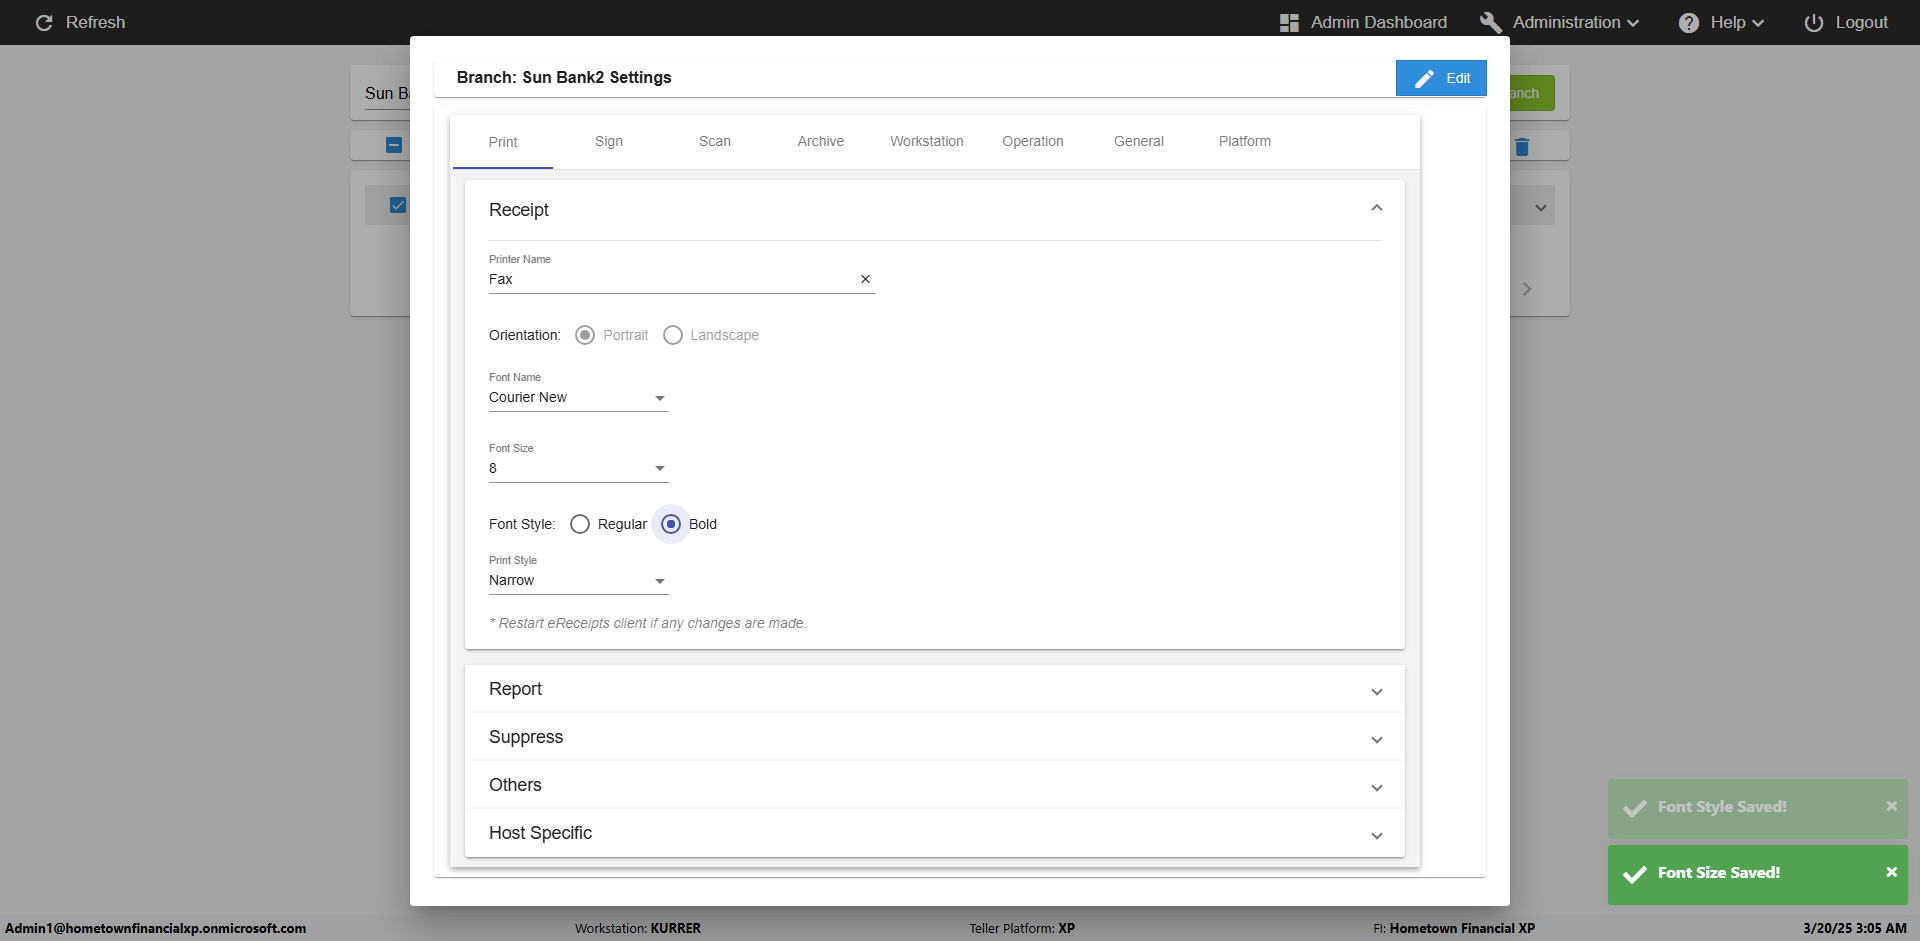Collapse the Receipt section
Screen dimensions: 1920x941
pos(1376,209)
